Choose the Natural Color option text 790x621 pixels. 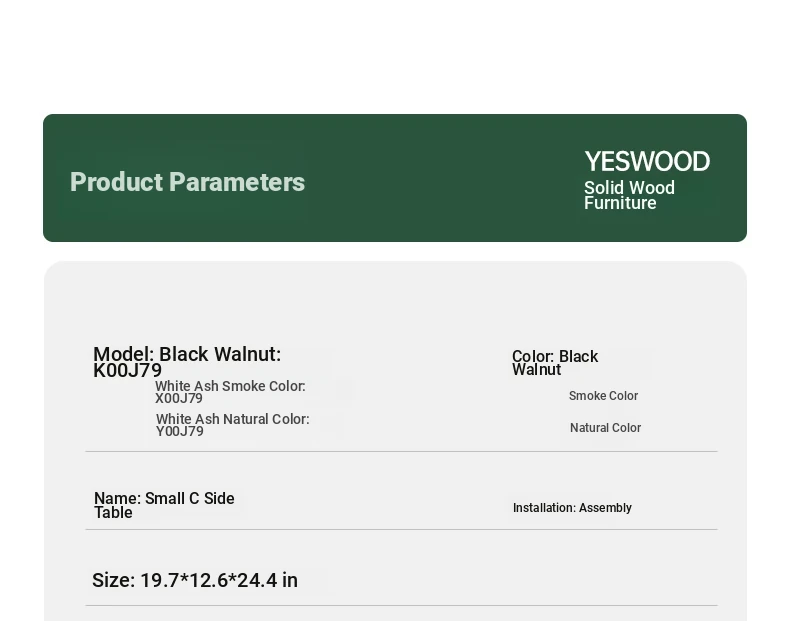tap(605, 428)
